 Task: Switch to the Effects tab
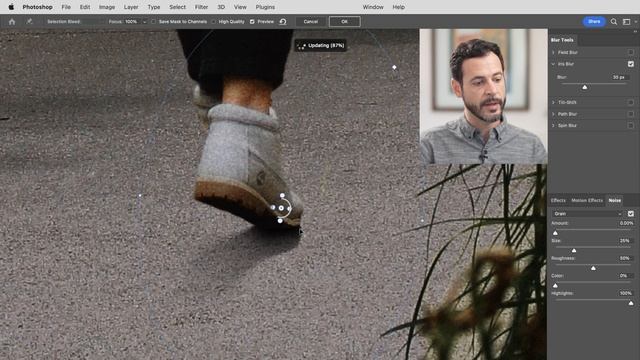tap(558, 200)
